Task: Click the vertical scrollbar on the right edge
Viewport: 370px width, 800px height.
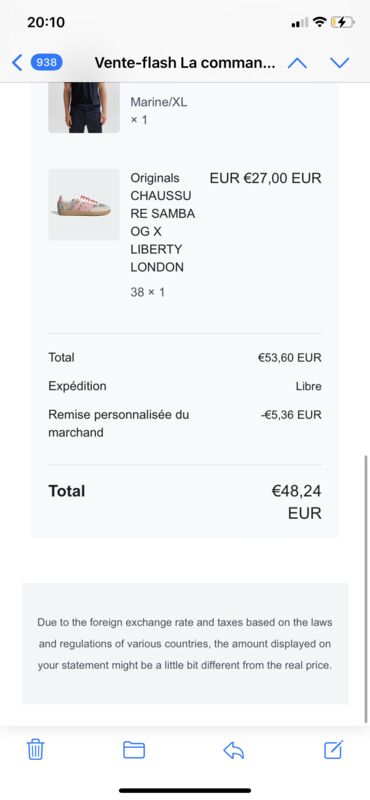Action: tap(366, 589)
